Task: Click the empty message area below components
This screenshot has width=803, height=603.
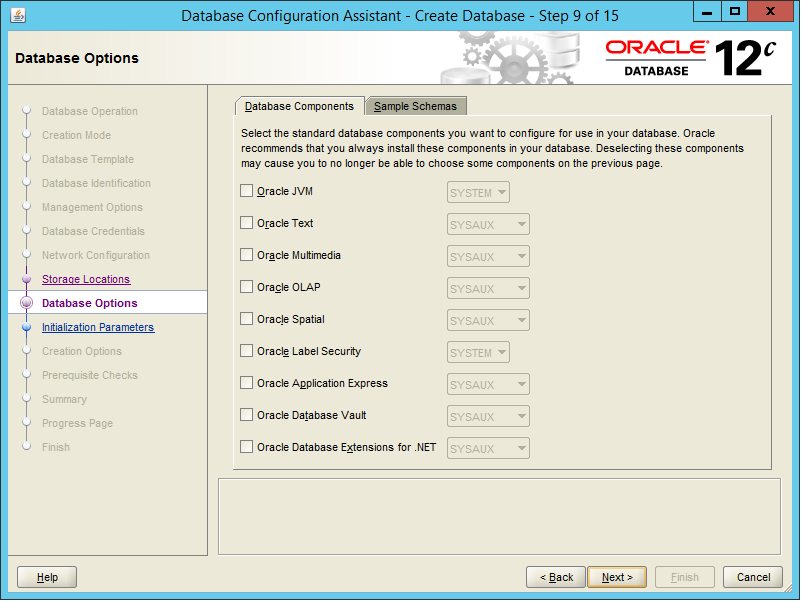Action: point(499,516)
